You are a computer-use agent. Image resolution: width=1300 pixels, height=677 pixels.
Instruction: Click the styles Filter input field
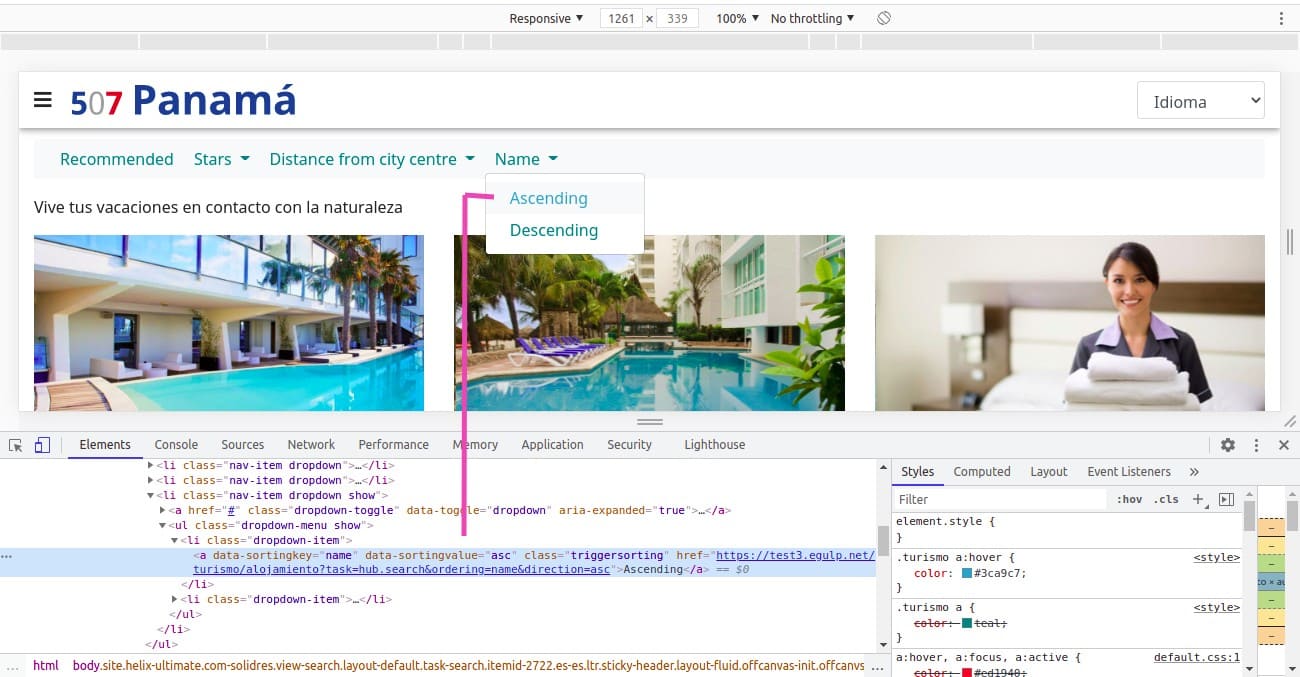coord(1000,499)
